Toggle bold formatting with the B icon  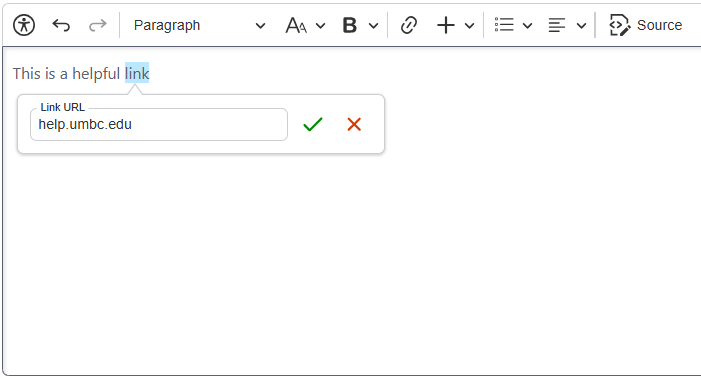[x=350, y=25]
